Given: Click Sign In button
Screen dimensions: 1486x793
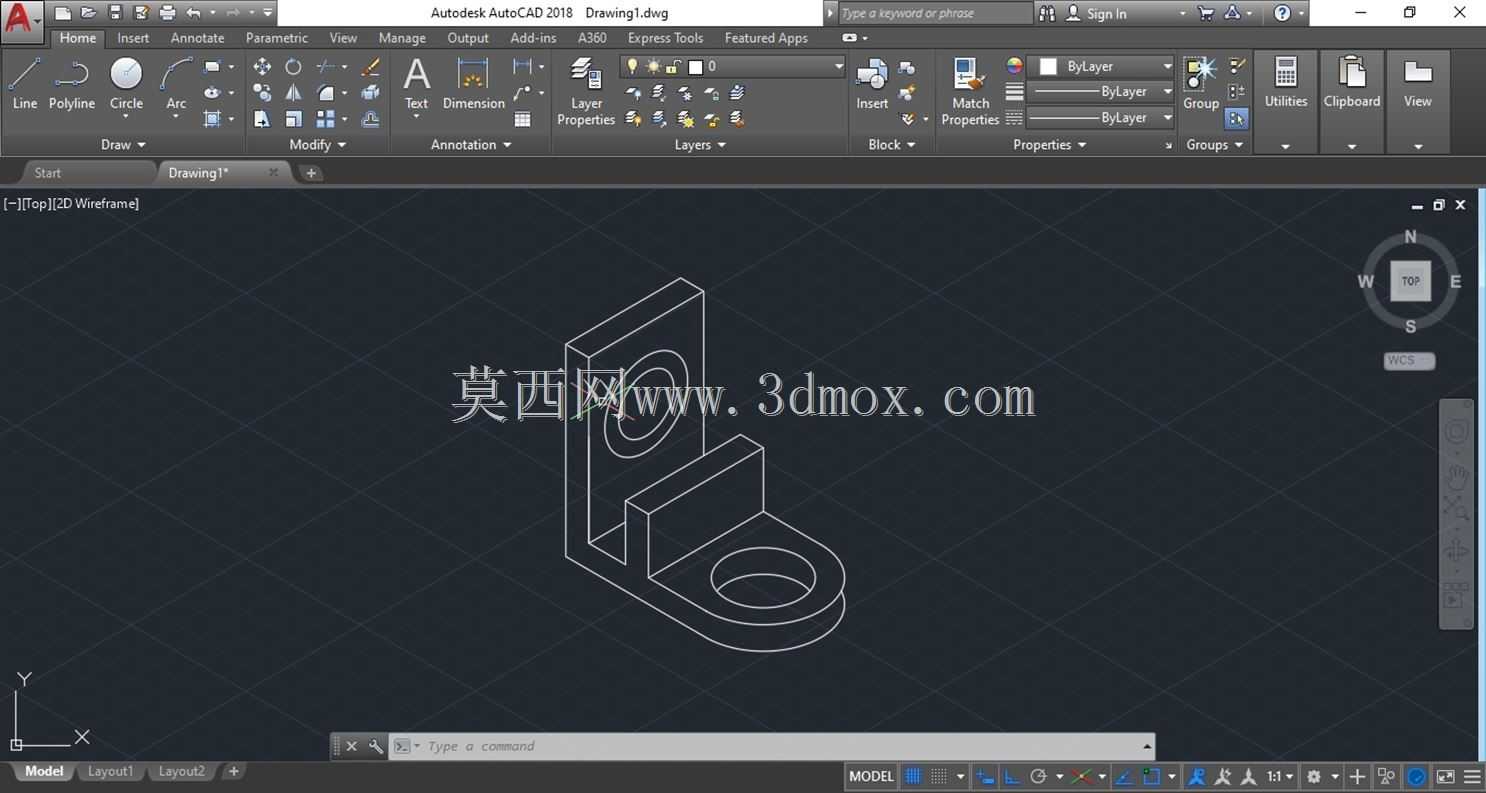Looking at the screenshot, I should (x=1106, y=14).
